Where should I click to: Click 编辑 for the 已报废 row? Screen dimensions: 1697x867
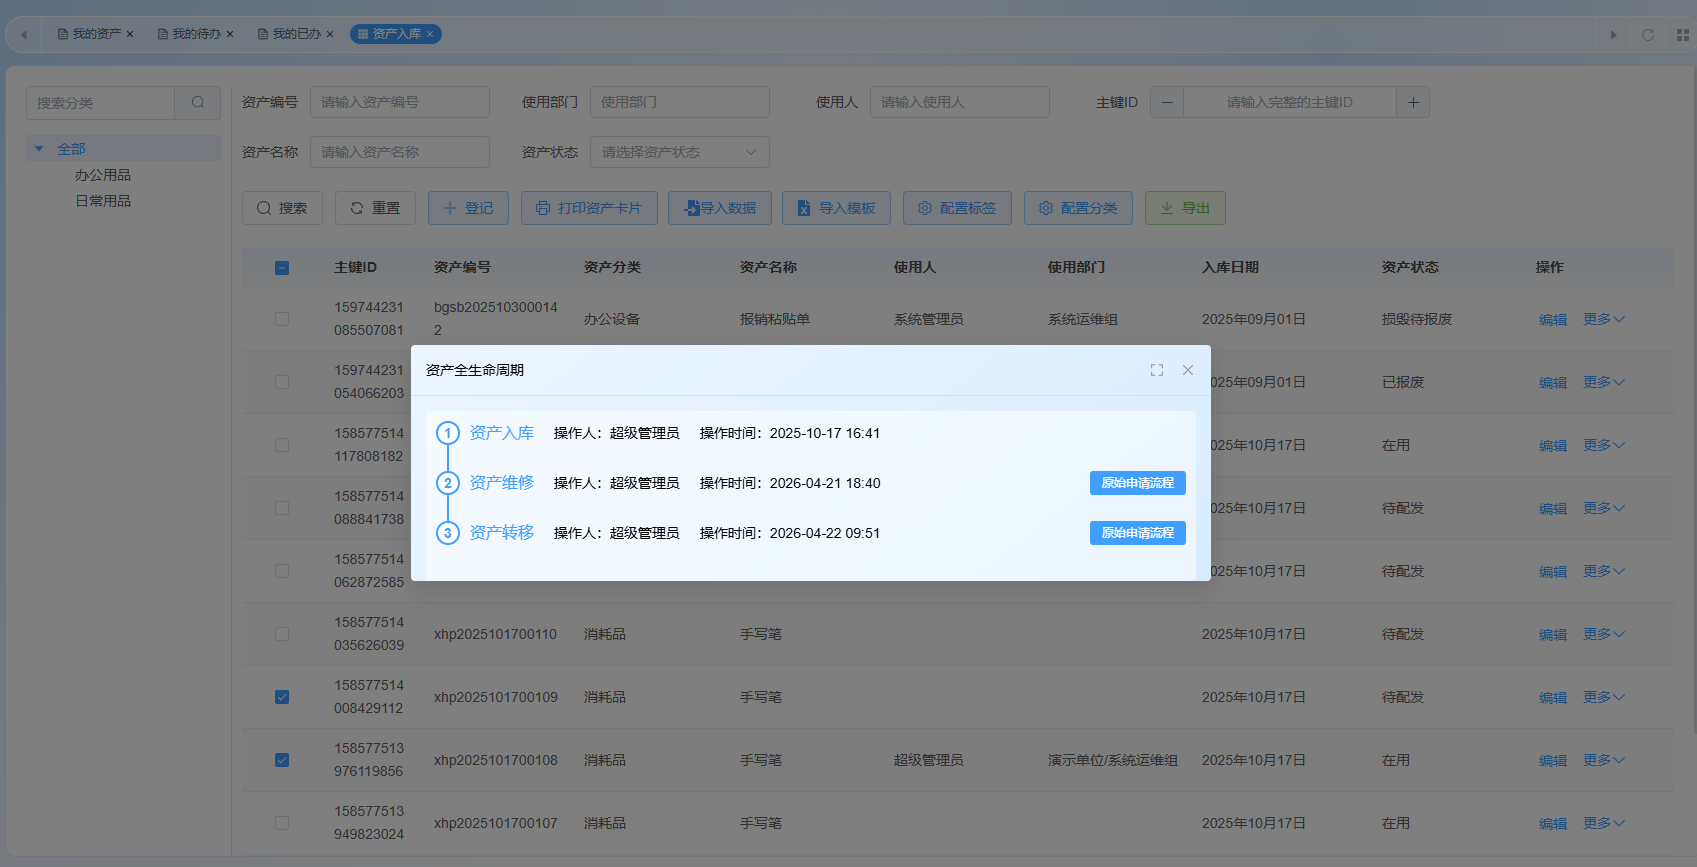pyautogui.click(x=1553, y=383)
